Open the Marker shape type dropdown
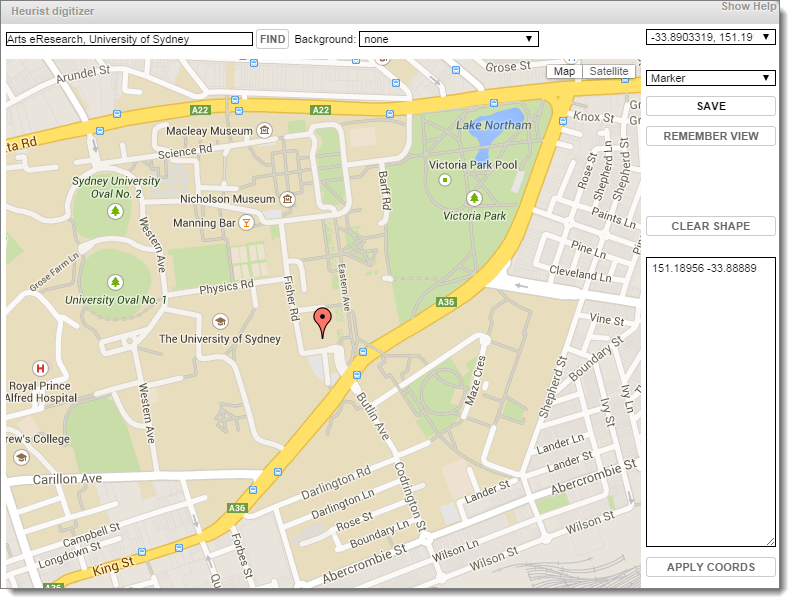This screenshot has height=604, width=795. (x=710, y=78)
